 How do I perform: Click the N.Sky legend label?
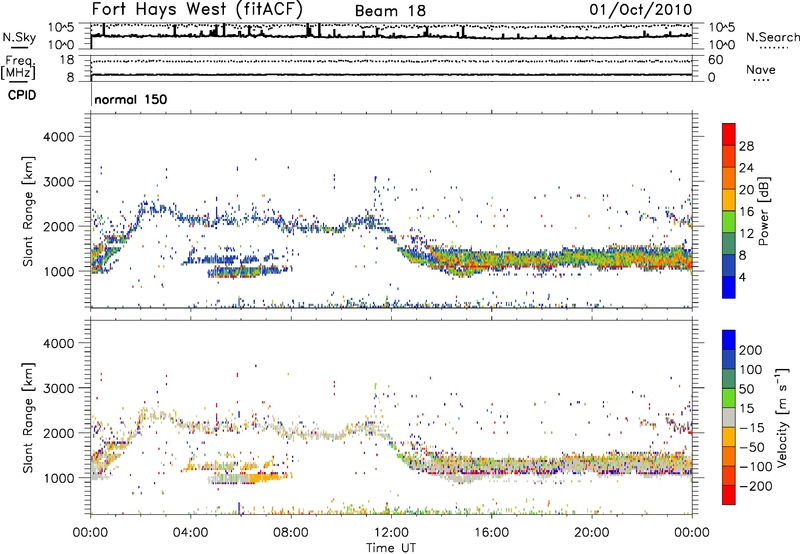[19, 37]
